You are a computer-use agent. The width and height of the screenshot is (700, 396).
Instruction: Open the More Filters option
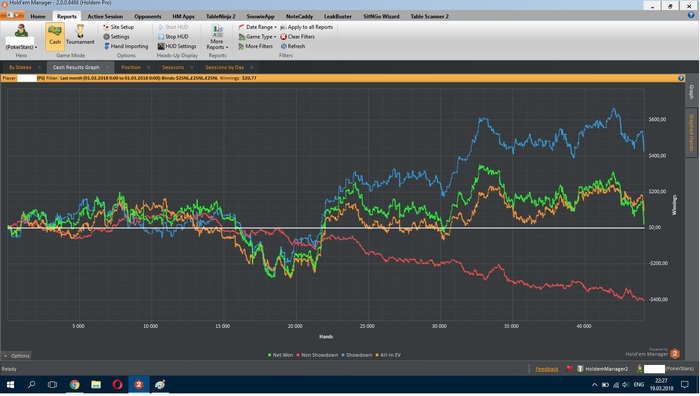click(x=255, y=46)
